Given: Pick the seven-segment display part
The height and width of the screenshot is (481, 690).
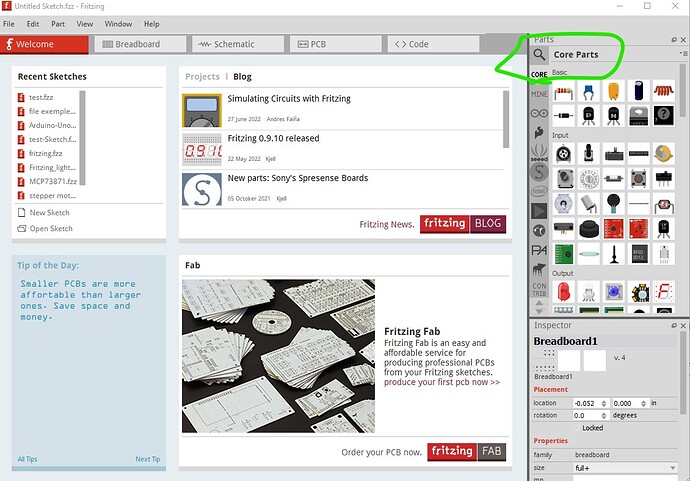Looking at the screenshot, I should (664, 292).
